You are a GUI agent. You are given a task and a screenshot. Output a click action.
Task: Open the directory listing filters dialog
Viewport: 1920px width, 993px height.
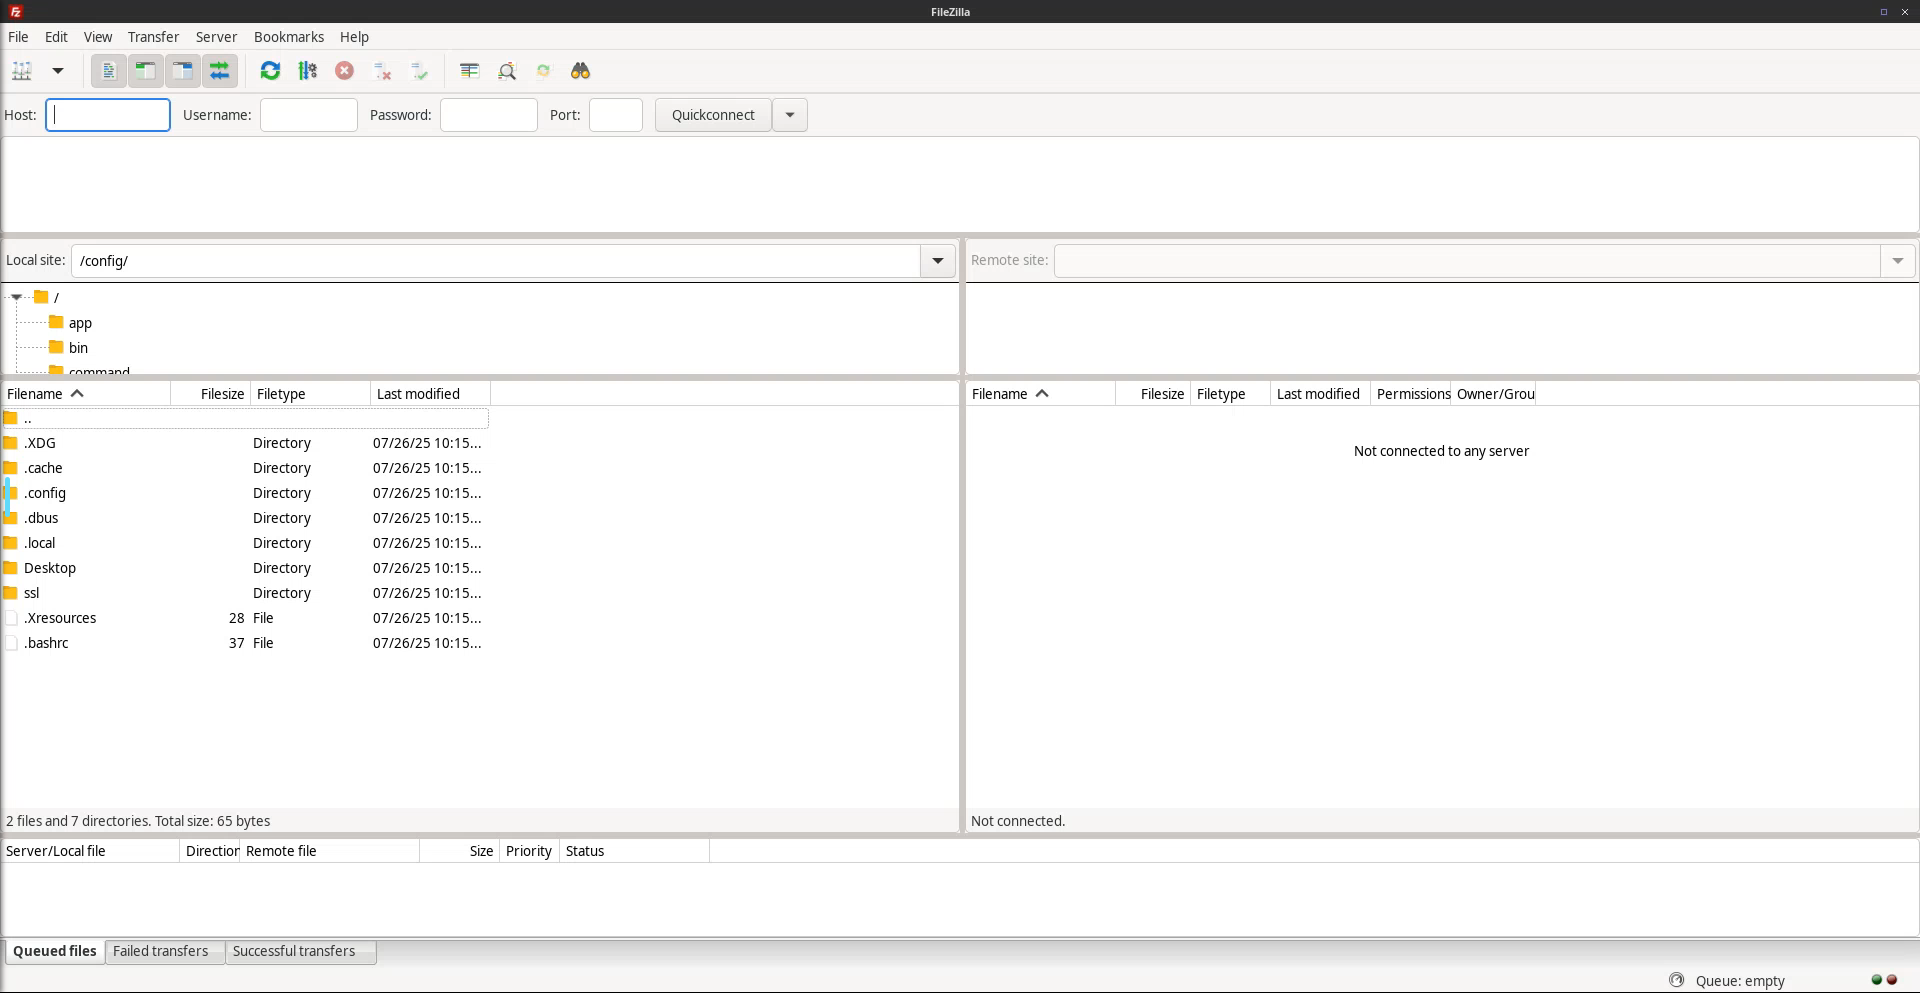469,71
